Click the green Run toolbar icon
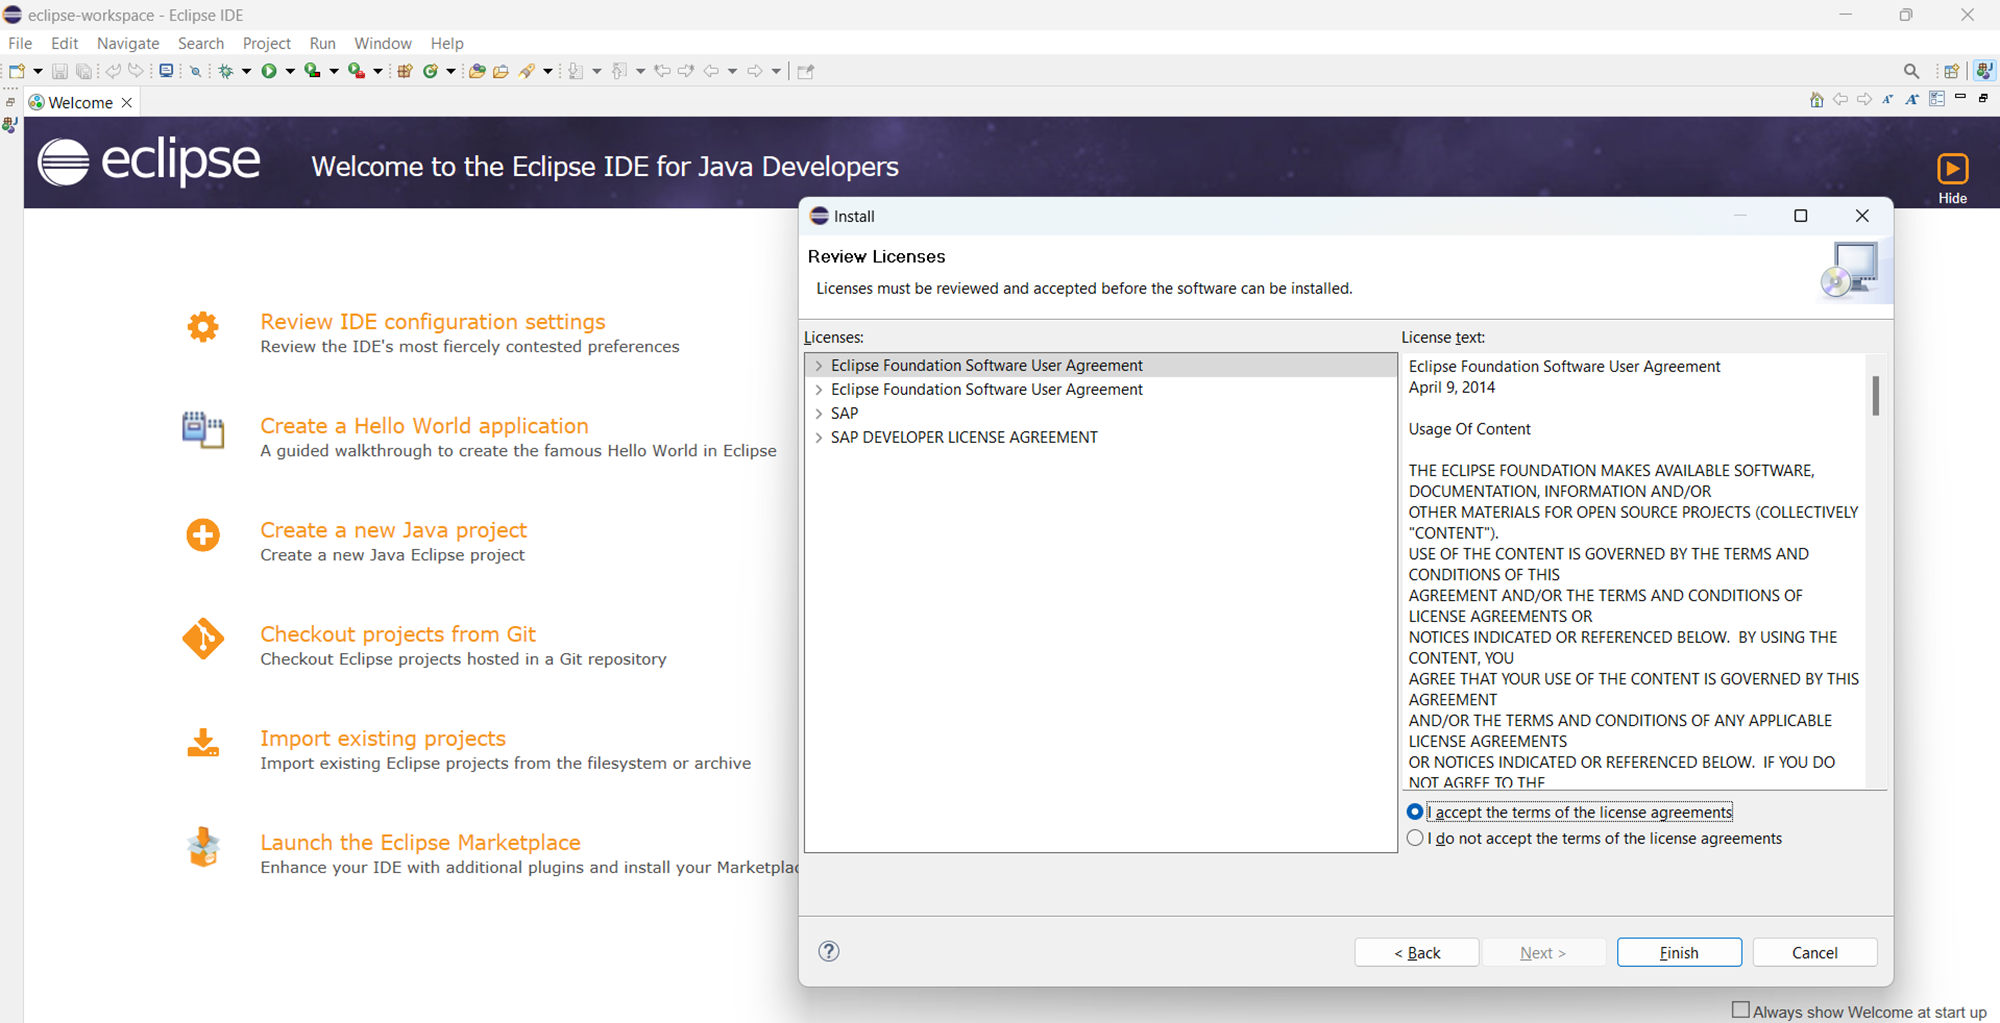Image resolution: width=2000 pixels, height=1023 pixels. pos(268,71)
